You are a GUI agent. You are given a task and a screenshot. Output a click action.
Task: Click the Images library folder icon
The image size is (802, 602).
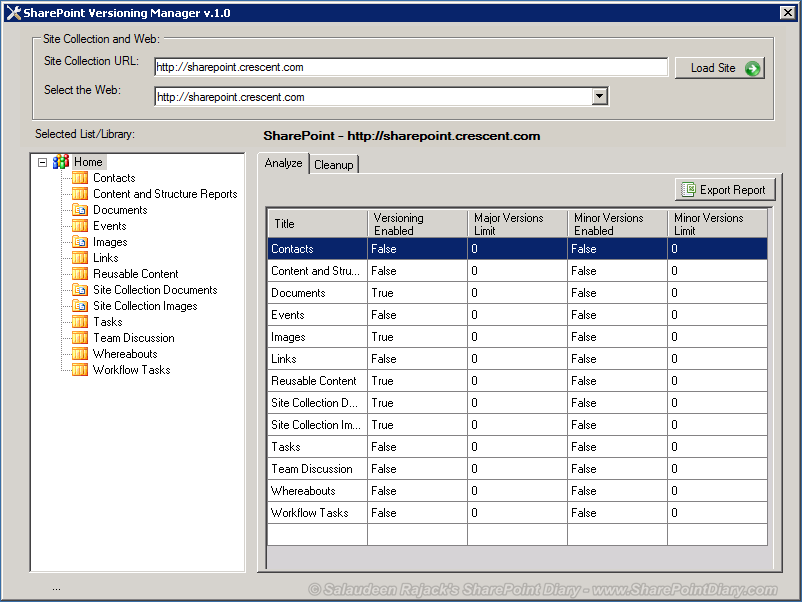[x=80, y=241]
